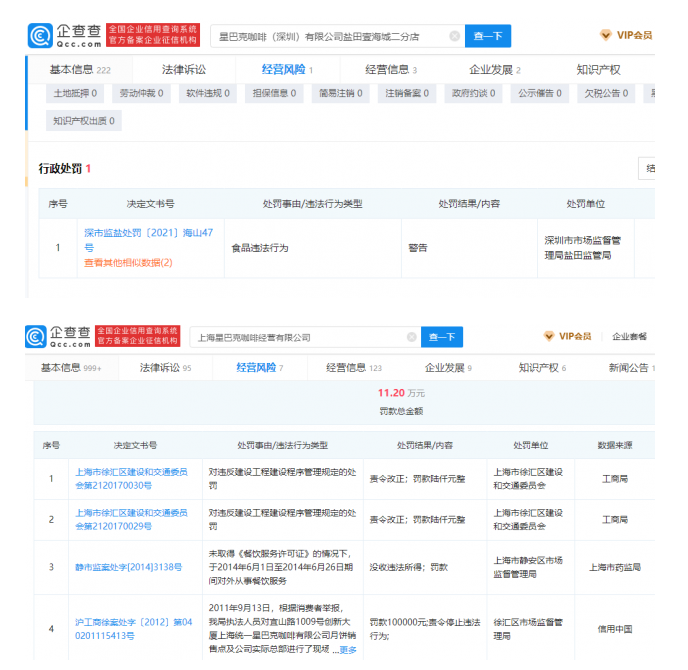This screenshot has height=670, width=688.
Task: Open the 上海市徐汇区建设和交通委员会第2120170030号 document link
Action: coord(131,479)
